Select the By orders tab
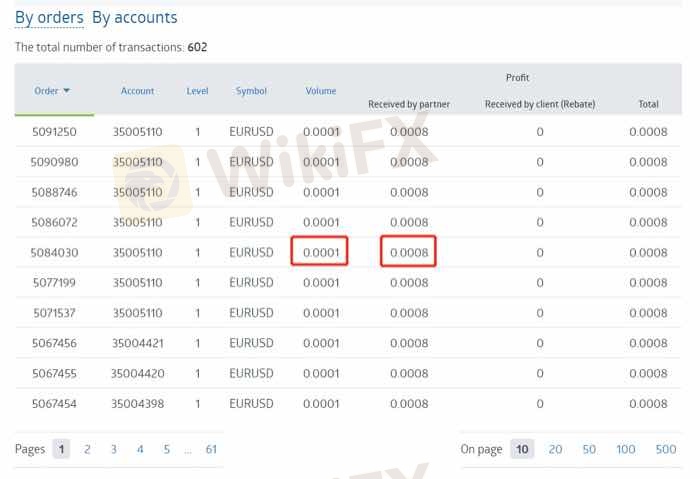This screenshot has height=479, width=700. [x=49, y=17]
